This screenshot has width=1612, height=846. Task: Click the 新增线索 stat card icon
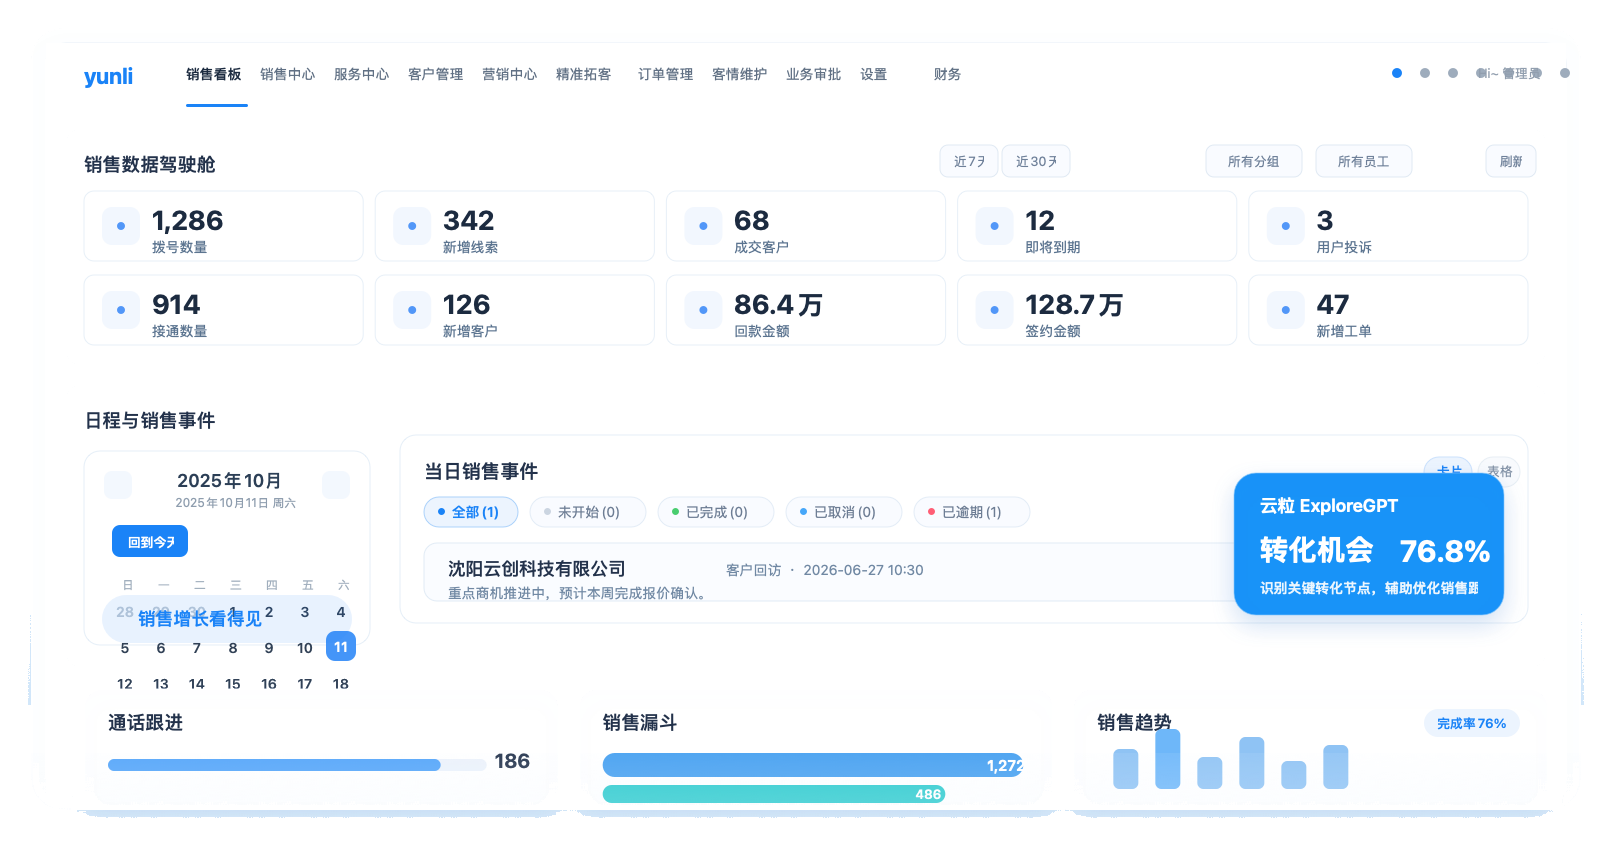412,226
